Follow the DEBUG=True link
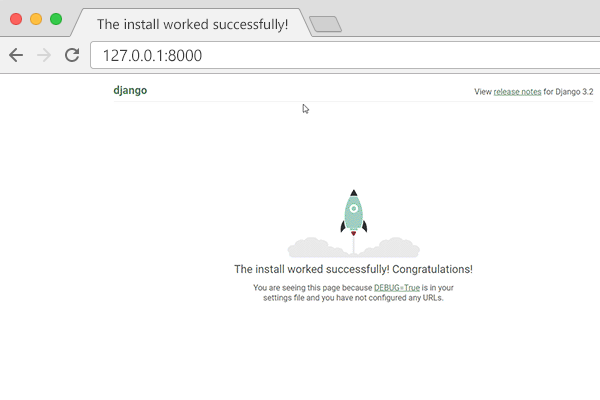This screenshot has width=600, height=400. tap(399, 288)
